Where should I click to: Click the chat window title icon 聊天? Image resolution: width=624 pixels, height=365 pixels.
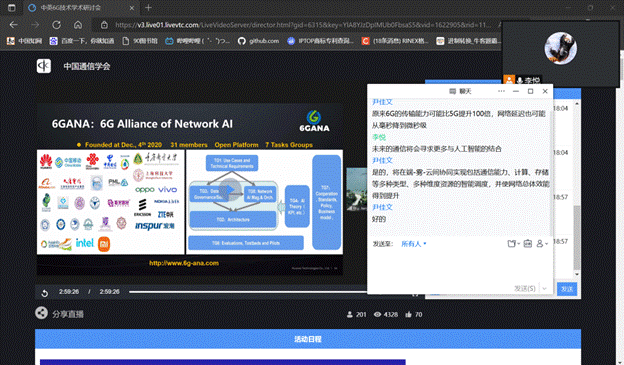pos(452,91)
